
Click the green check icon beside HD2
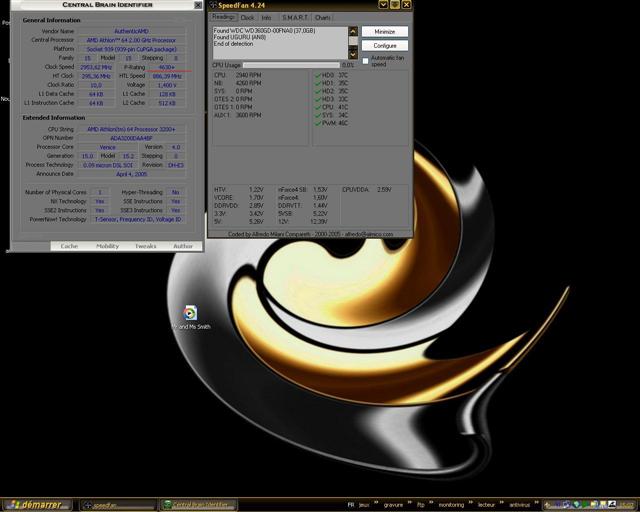(x=318, y=91)
